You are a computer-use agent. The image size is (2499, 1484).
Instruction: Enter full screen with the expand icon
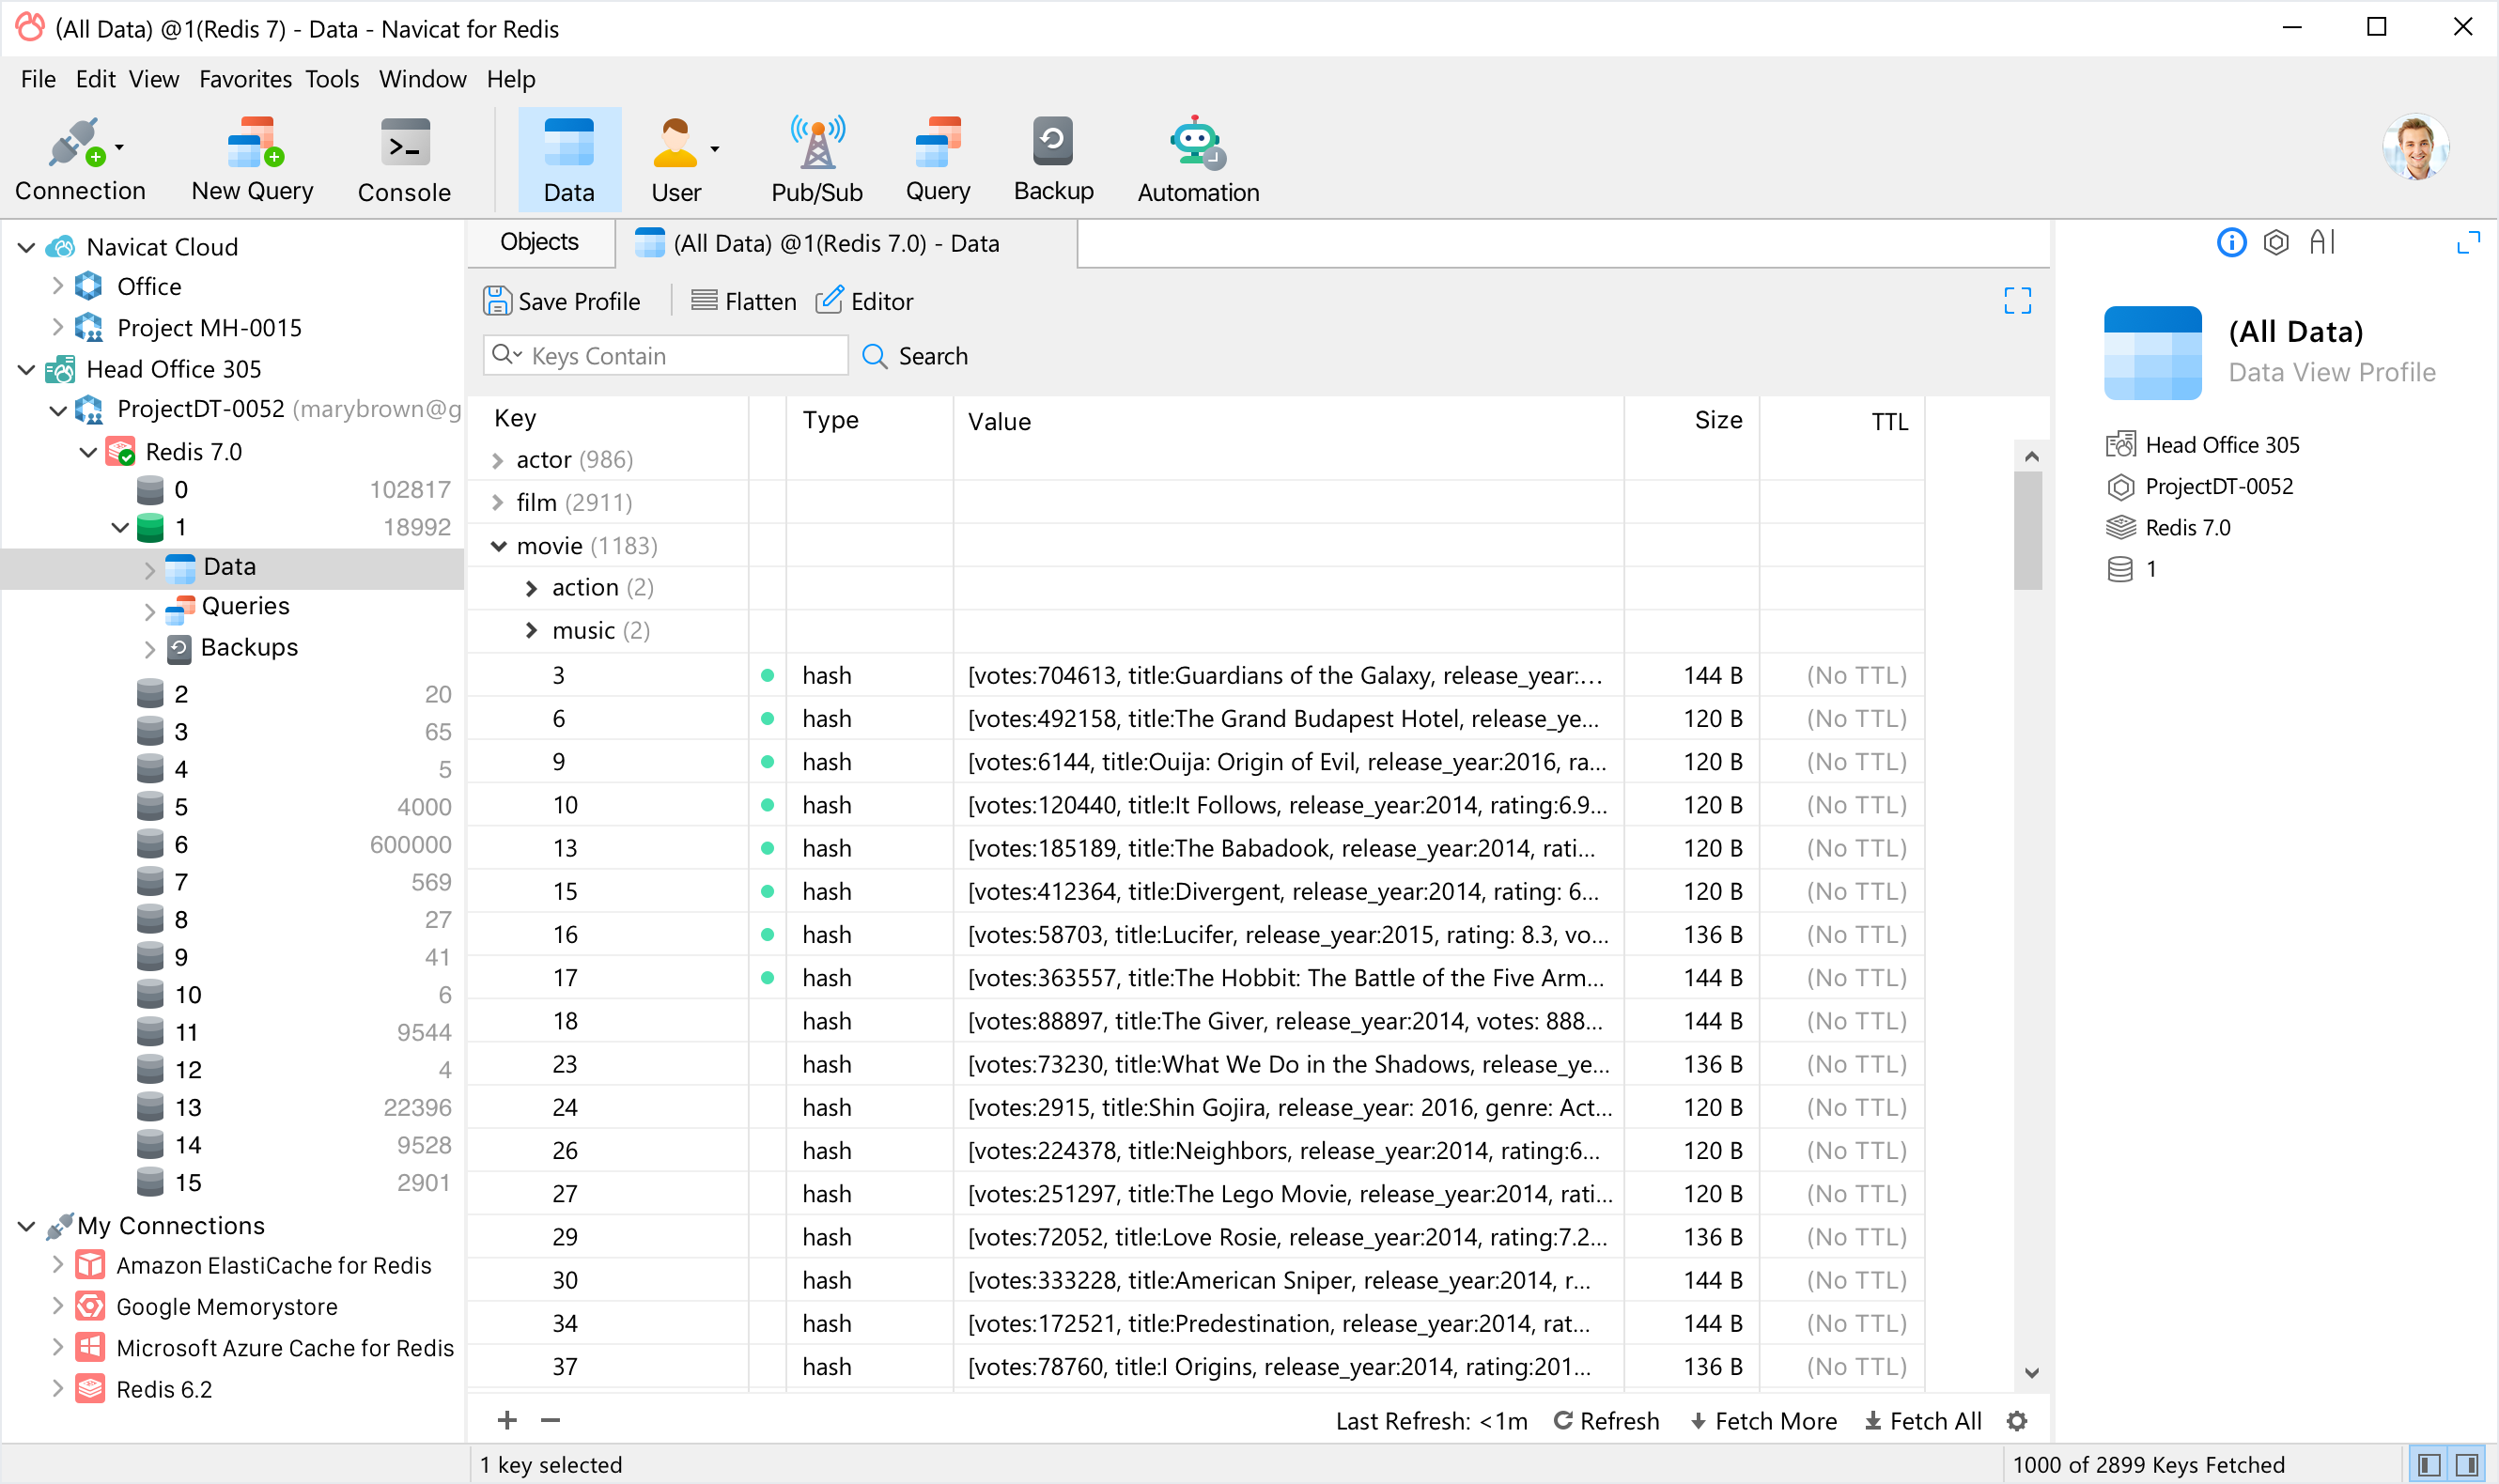[x=2017, y=301]
